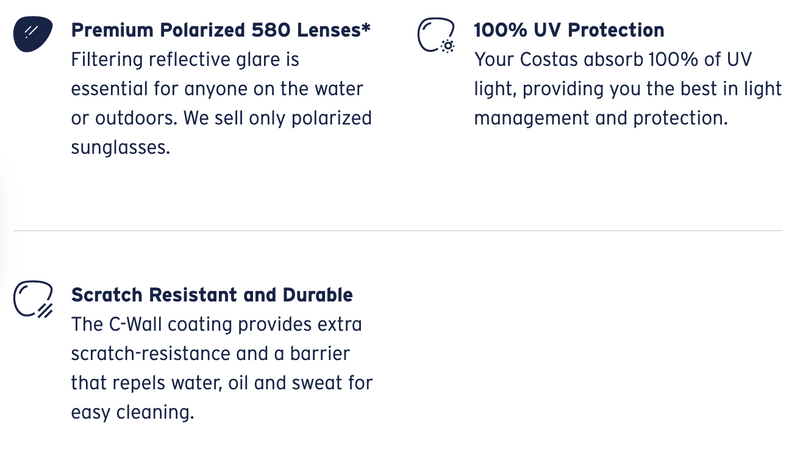This screenshot has height=465, width=800.
Task: Click the line 'scratch-resistance and a barrier'
Action: (x=210, y=353)
